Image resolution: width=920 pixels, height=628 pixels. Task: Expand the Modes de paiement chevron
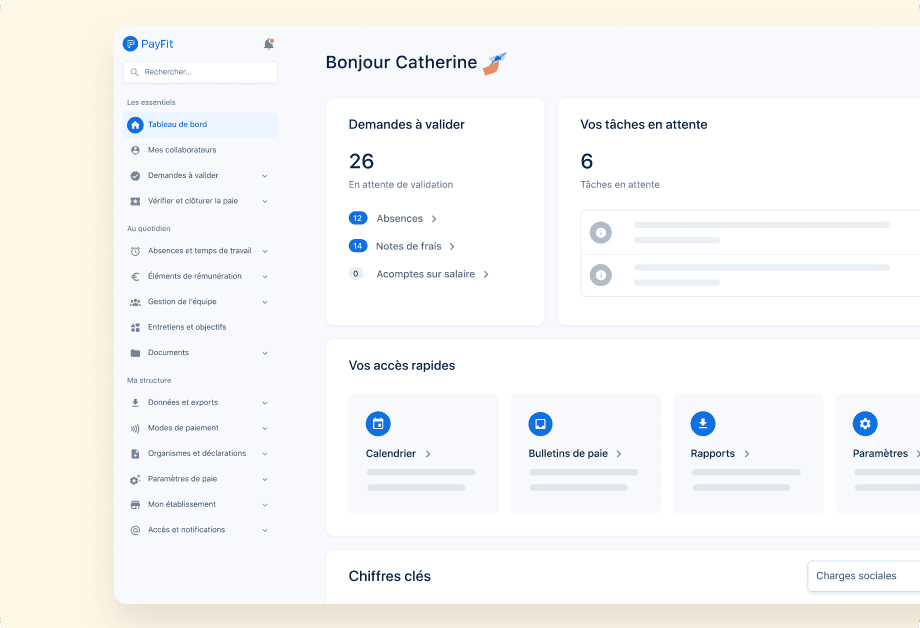tap(265, 428)
